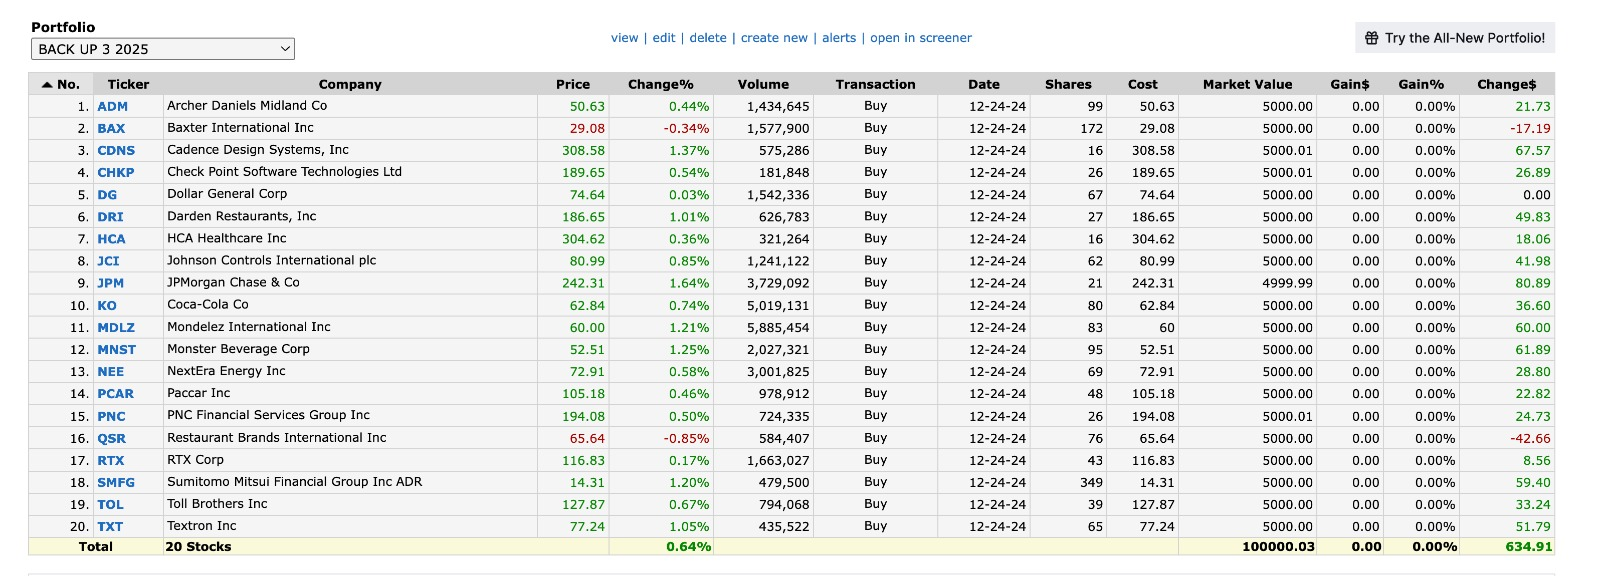Screen dimensions: 1600x576
Task: Open the SMFG ticker link
Action: click(116, 483)
